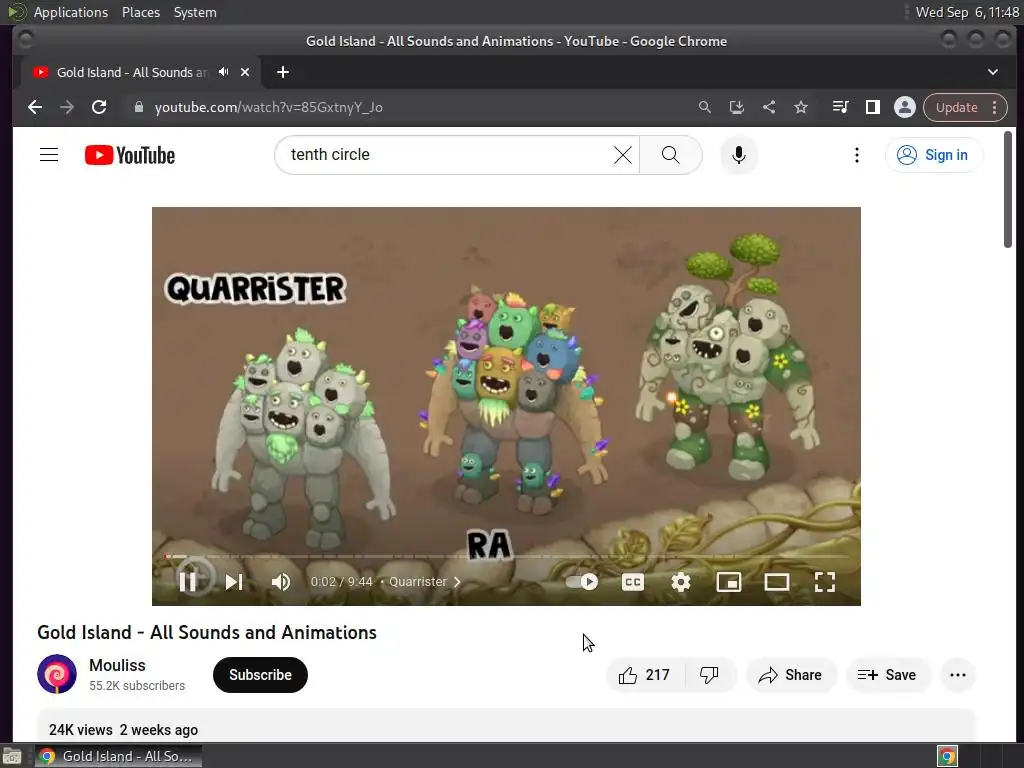Screen dimensions: 1024x768
Task: Run the YouTube search
Action: [671, 155]
